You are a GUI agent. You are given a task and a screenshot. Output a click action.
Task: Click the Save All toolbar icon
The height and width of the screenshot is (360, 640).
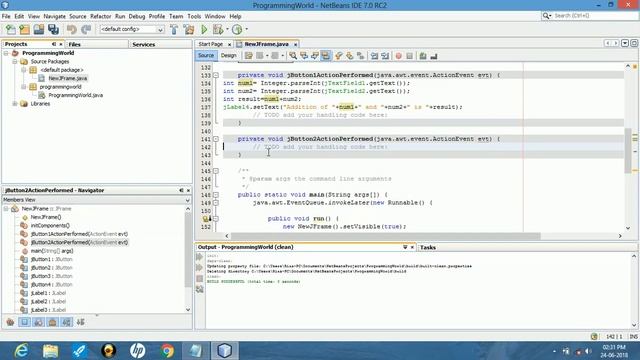coord(53,29)
